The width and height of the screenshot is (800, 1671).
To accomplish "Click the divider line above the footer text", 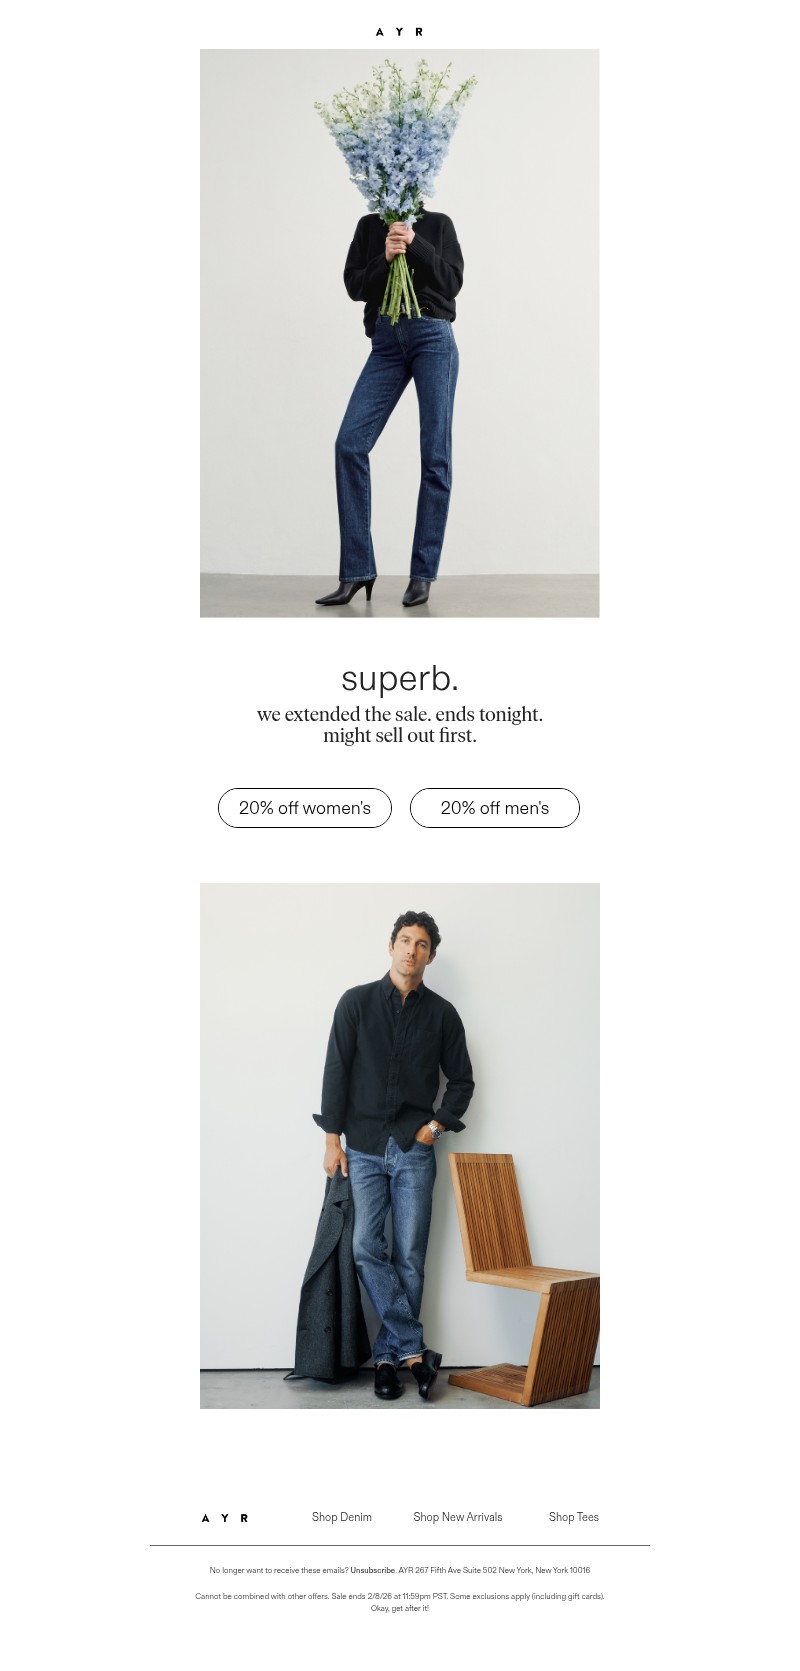I will 399,1545.
